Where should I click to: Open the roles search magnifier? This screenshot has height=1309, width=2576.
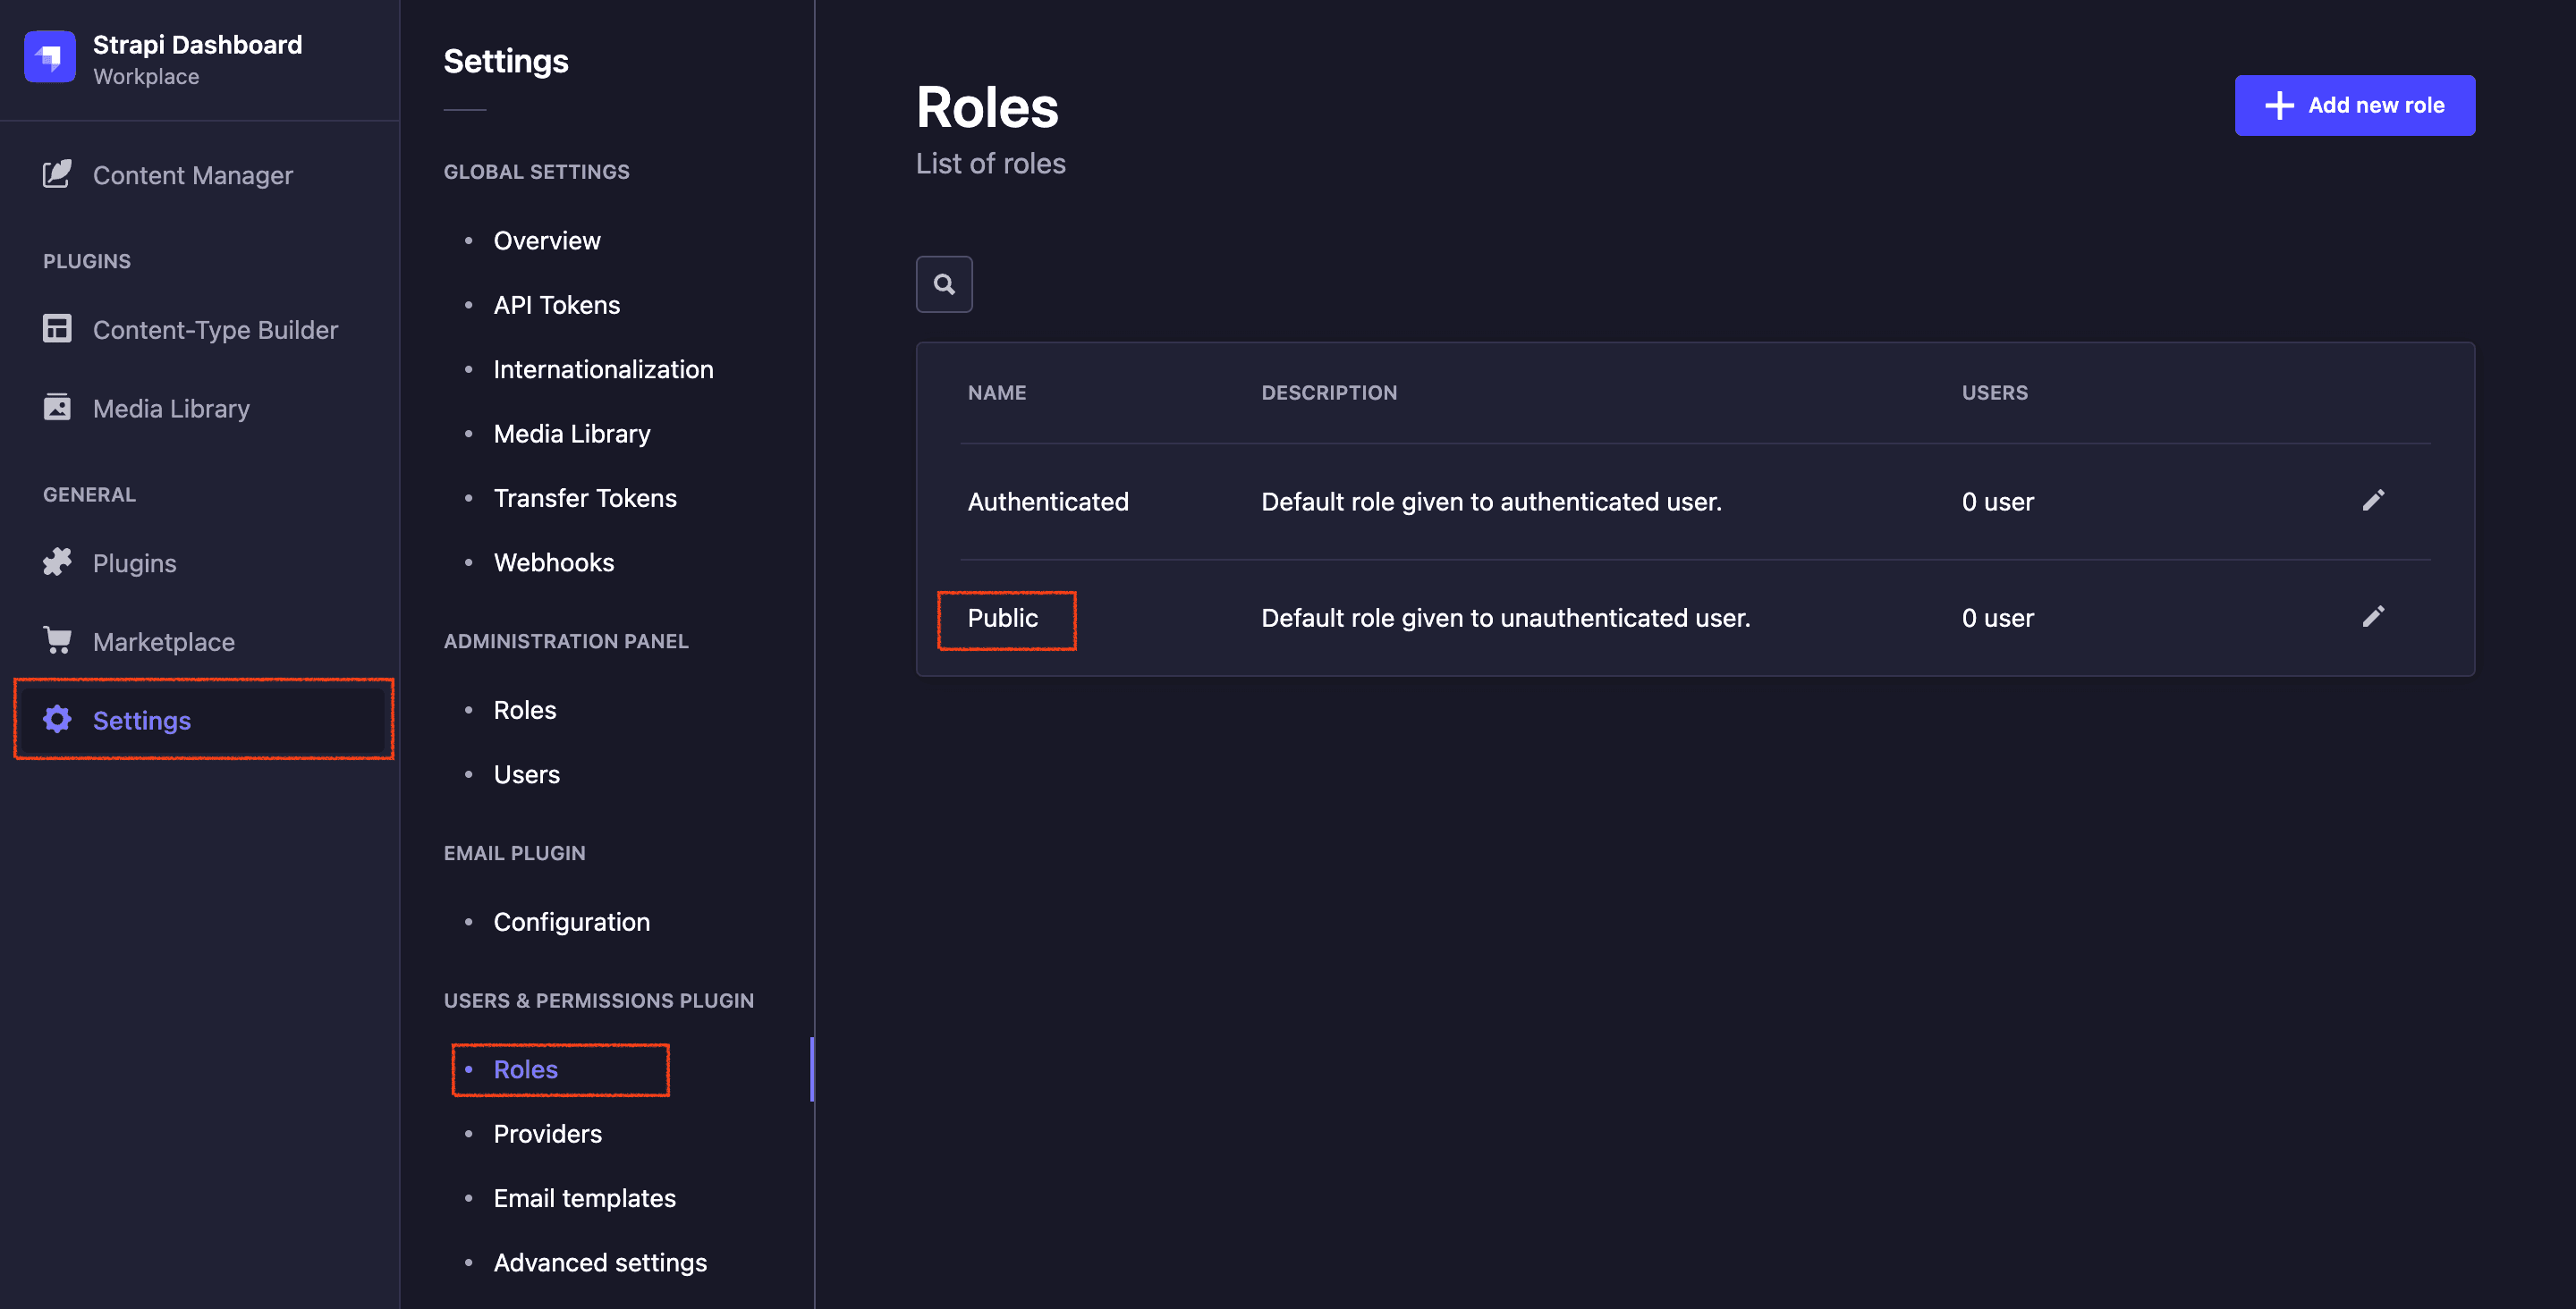pos(944,284)
